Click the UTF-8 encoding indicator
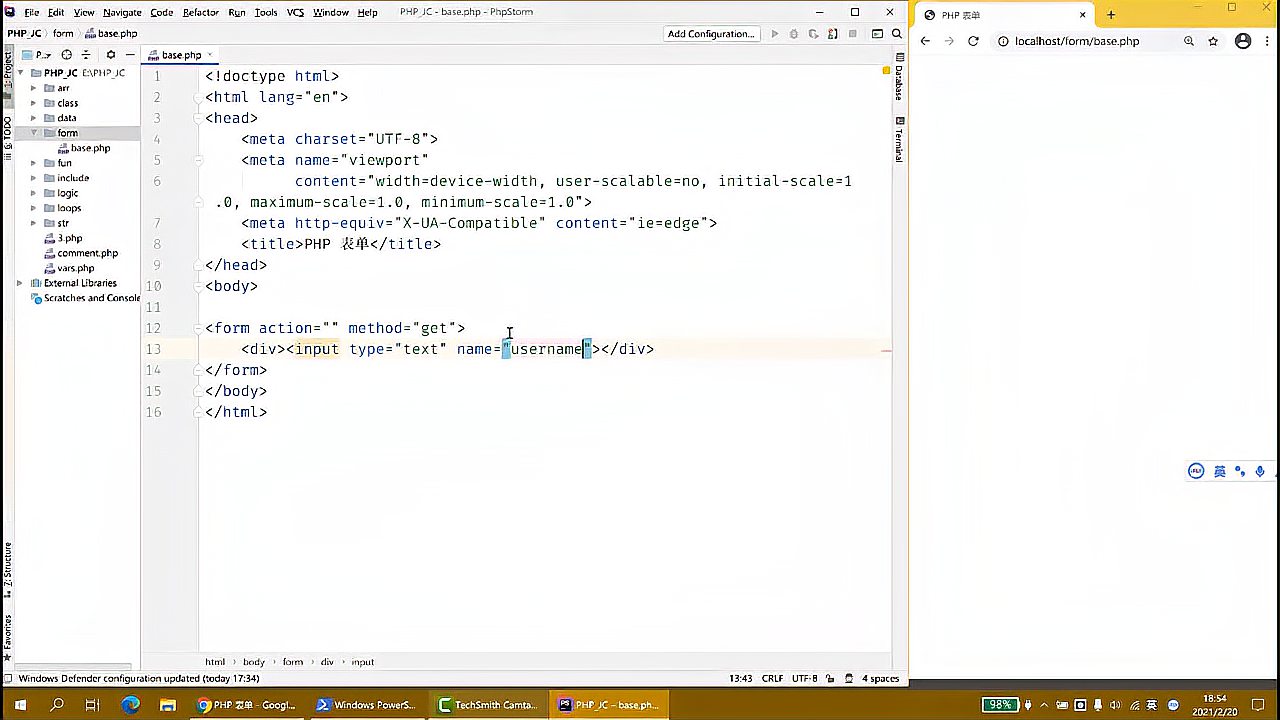The height and width of the screenshot is (720, 1280). click(x=805, y=679)
